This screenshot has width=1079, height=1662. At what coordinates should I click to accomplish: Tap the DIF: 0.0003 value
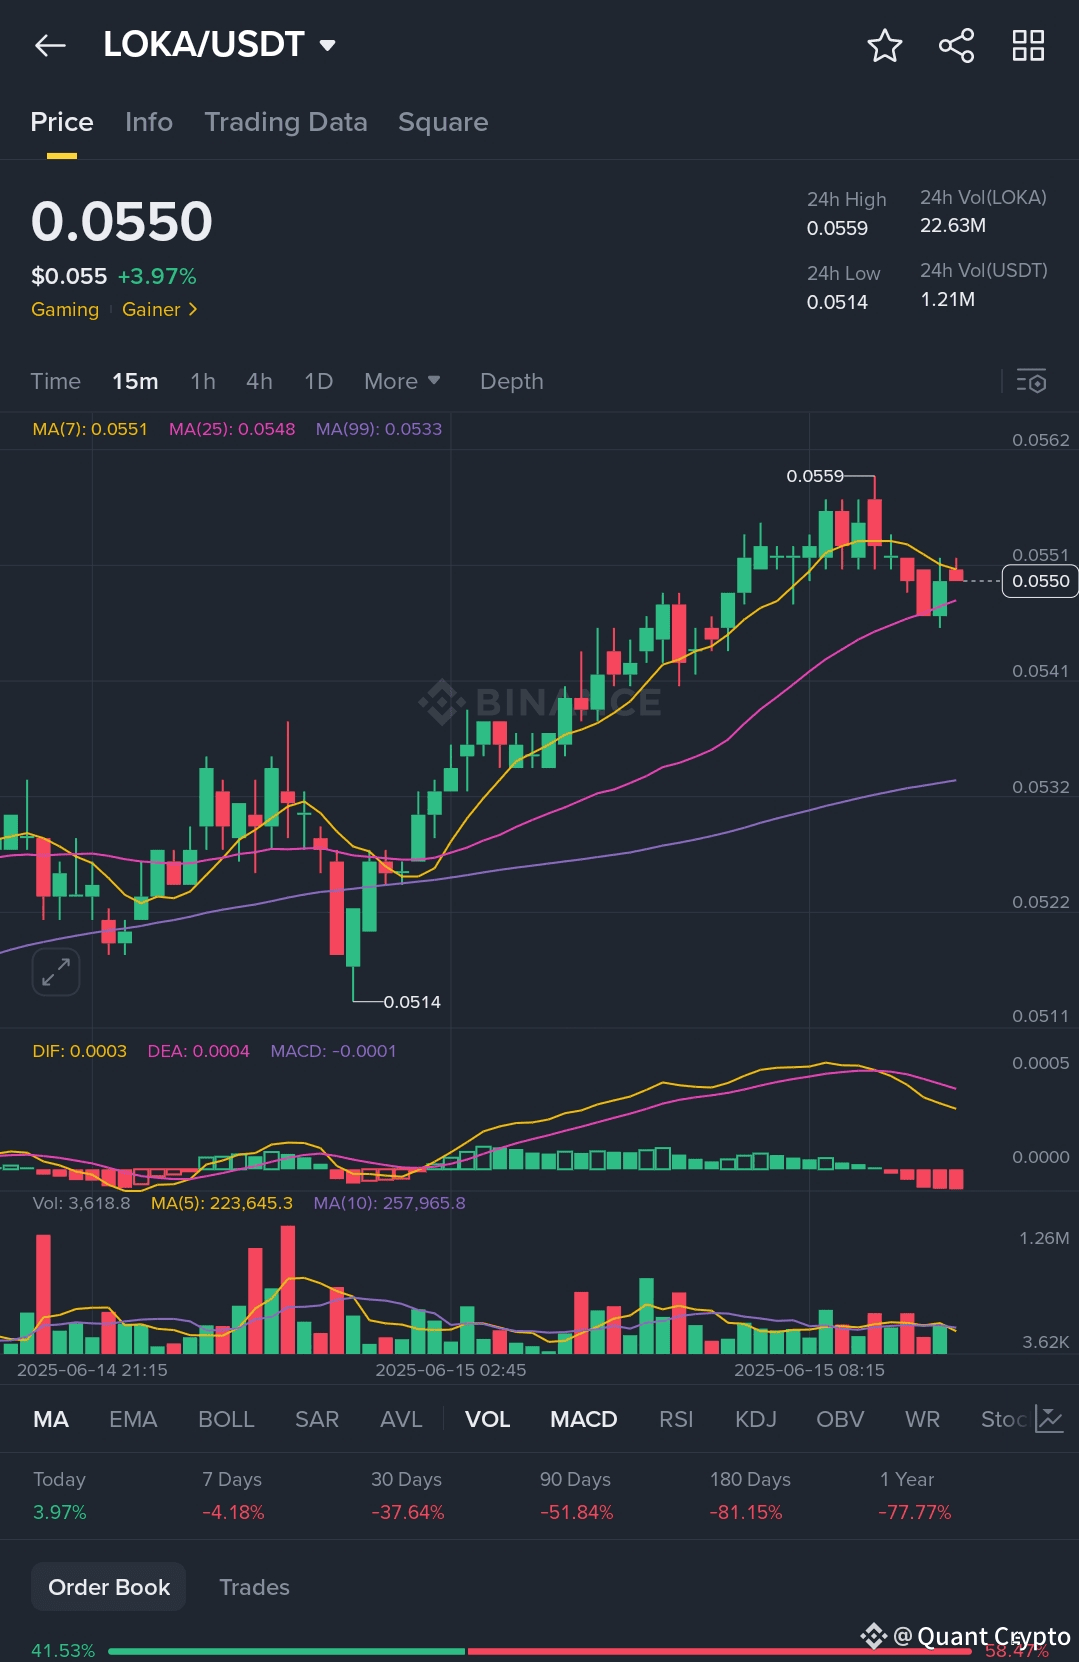click(80, 1051)
